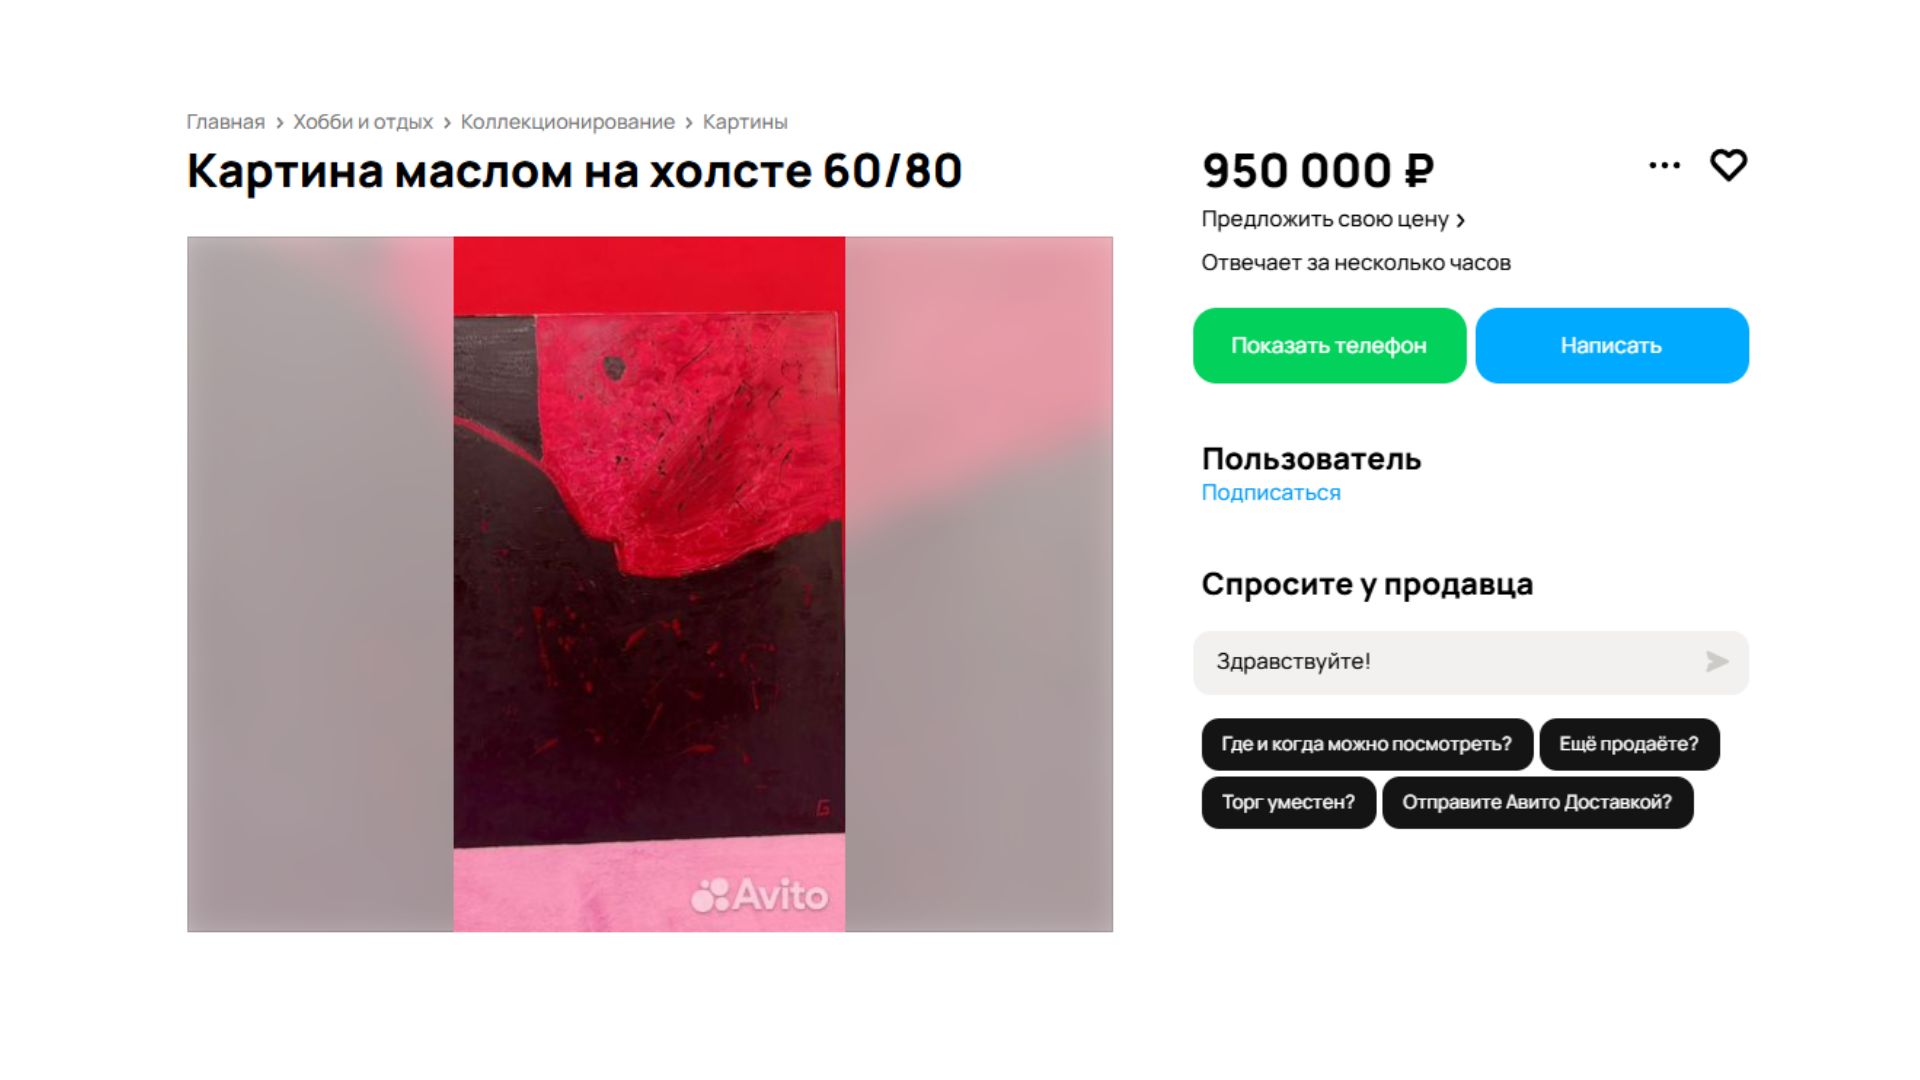
Task: Open the painting photo in the gallery
Action: pyautogui.click(x=649, y=584)
